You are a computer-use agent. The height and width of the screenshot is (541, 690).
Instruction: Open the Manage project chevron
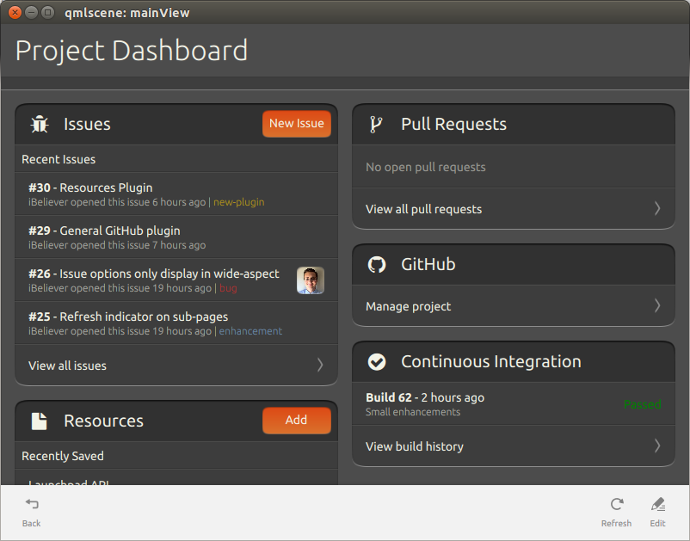[x=657, y=306]
